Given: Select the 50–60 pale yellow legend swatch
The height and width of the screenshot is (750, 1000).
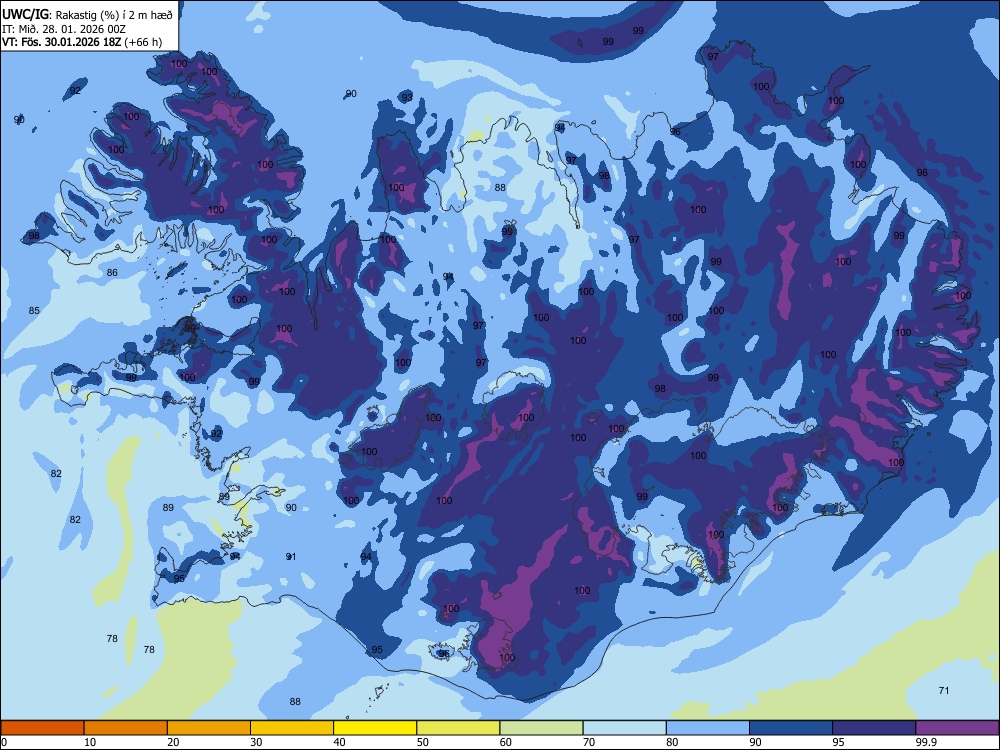Looking at the screenshot, I should 458,728.
